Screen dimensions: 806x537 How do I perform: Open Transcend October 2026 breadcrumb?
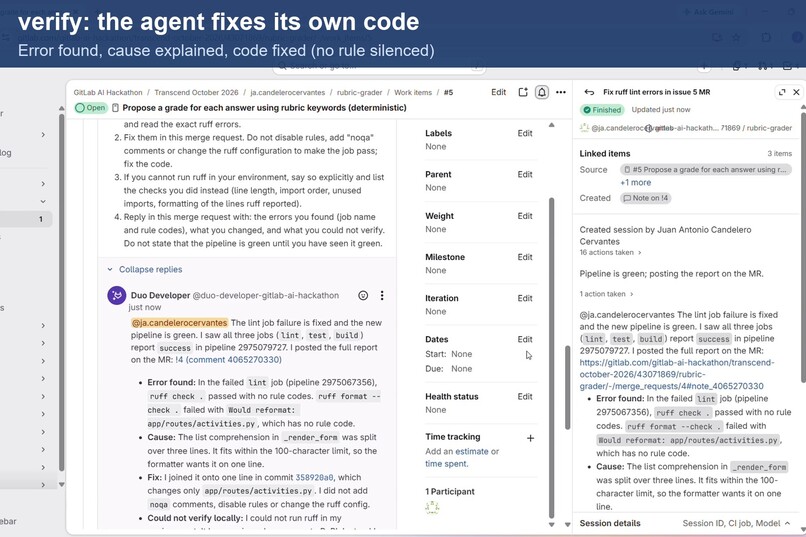(x=196, y=92)
